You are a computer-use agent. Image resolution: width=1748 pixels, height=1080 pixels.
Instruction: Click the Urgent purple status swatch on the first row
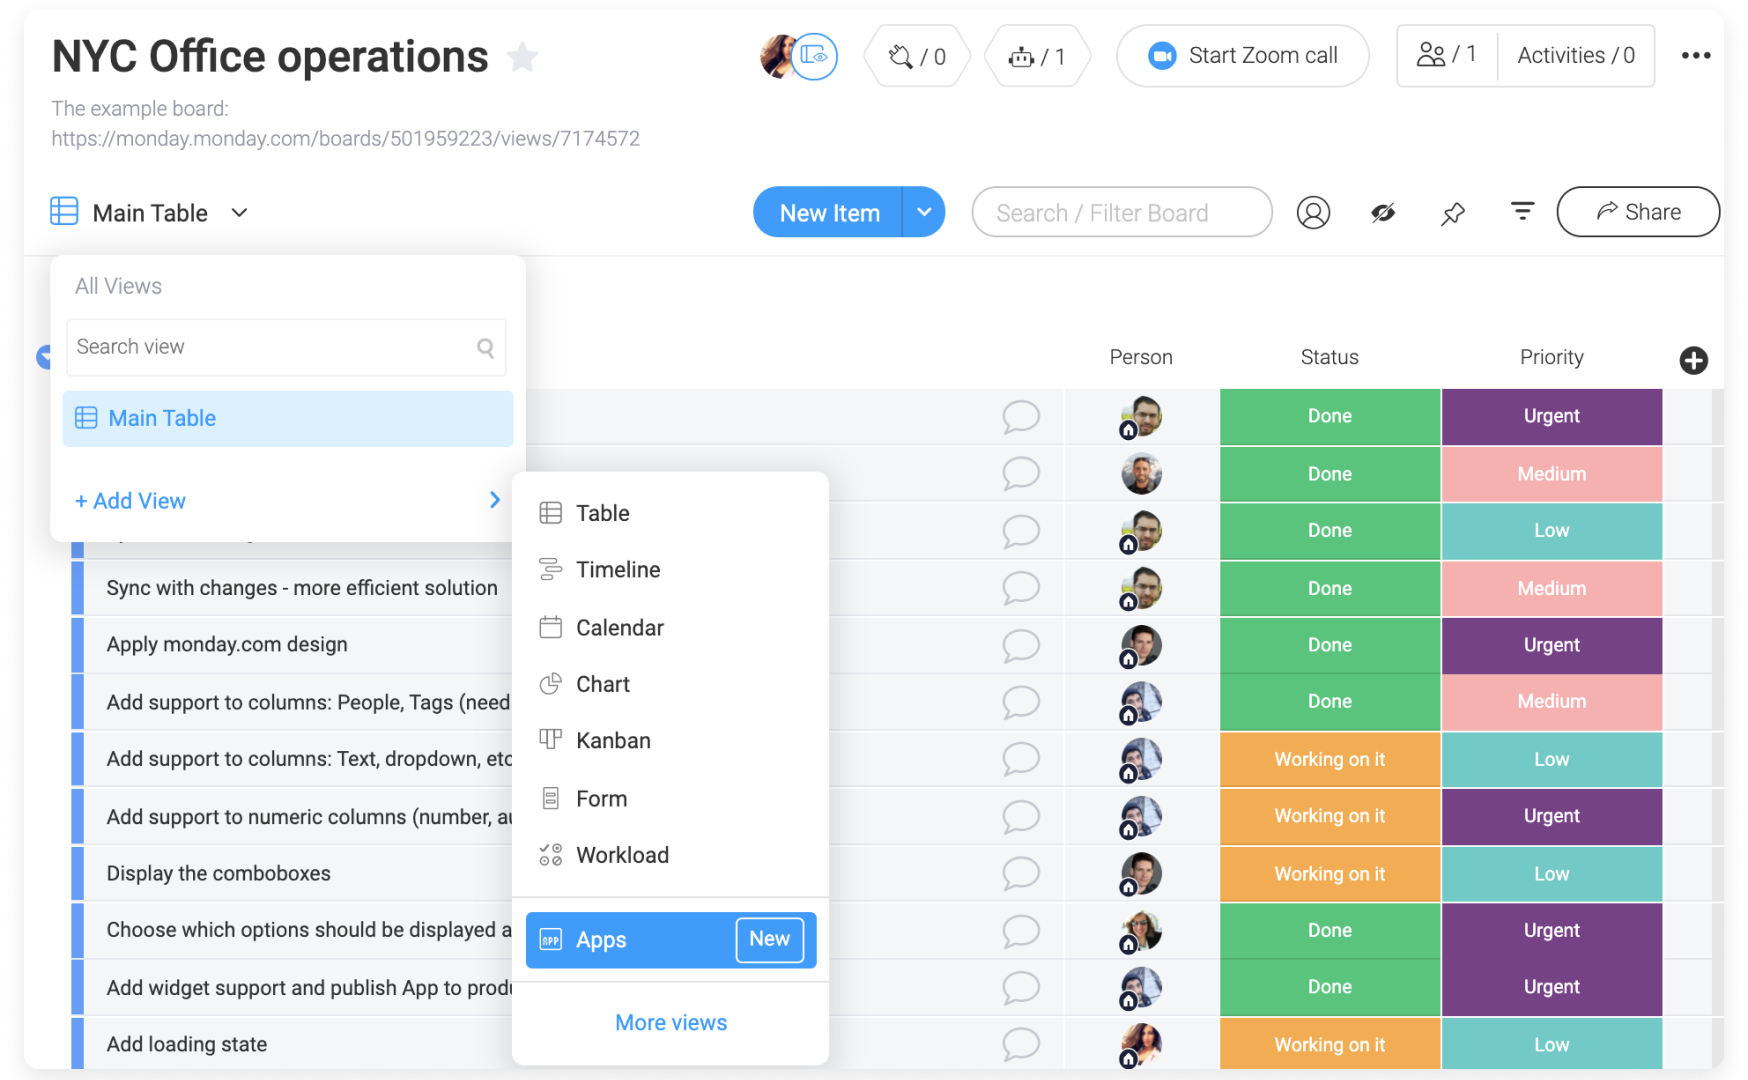pos(1551,416)
